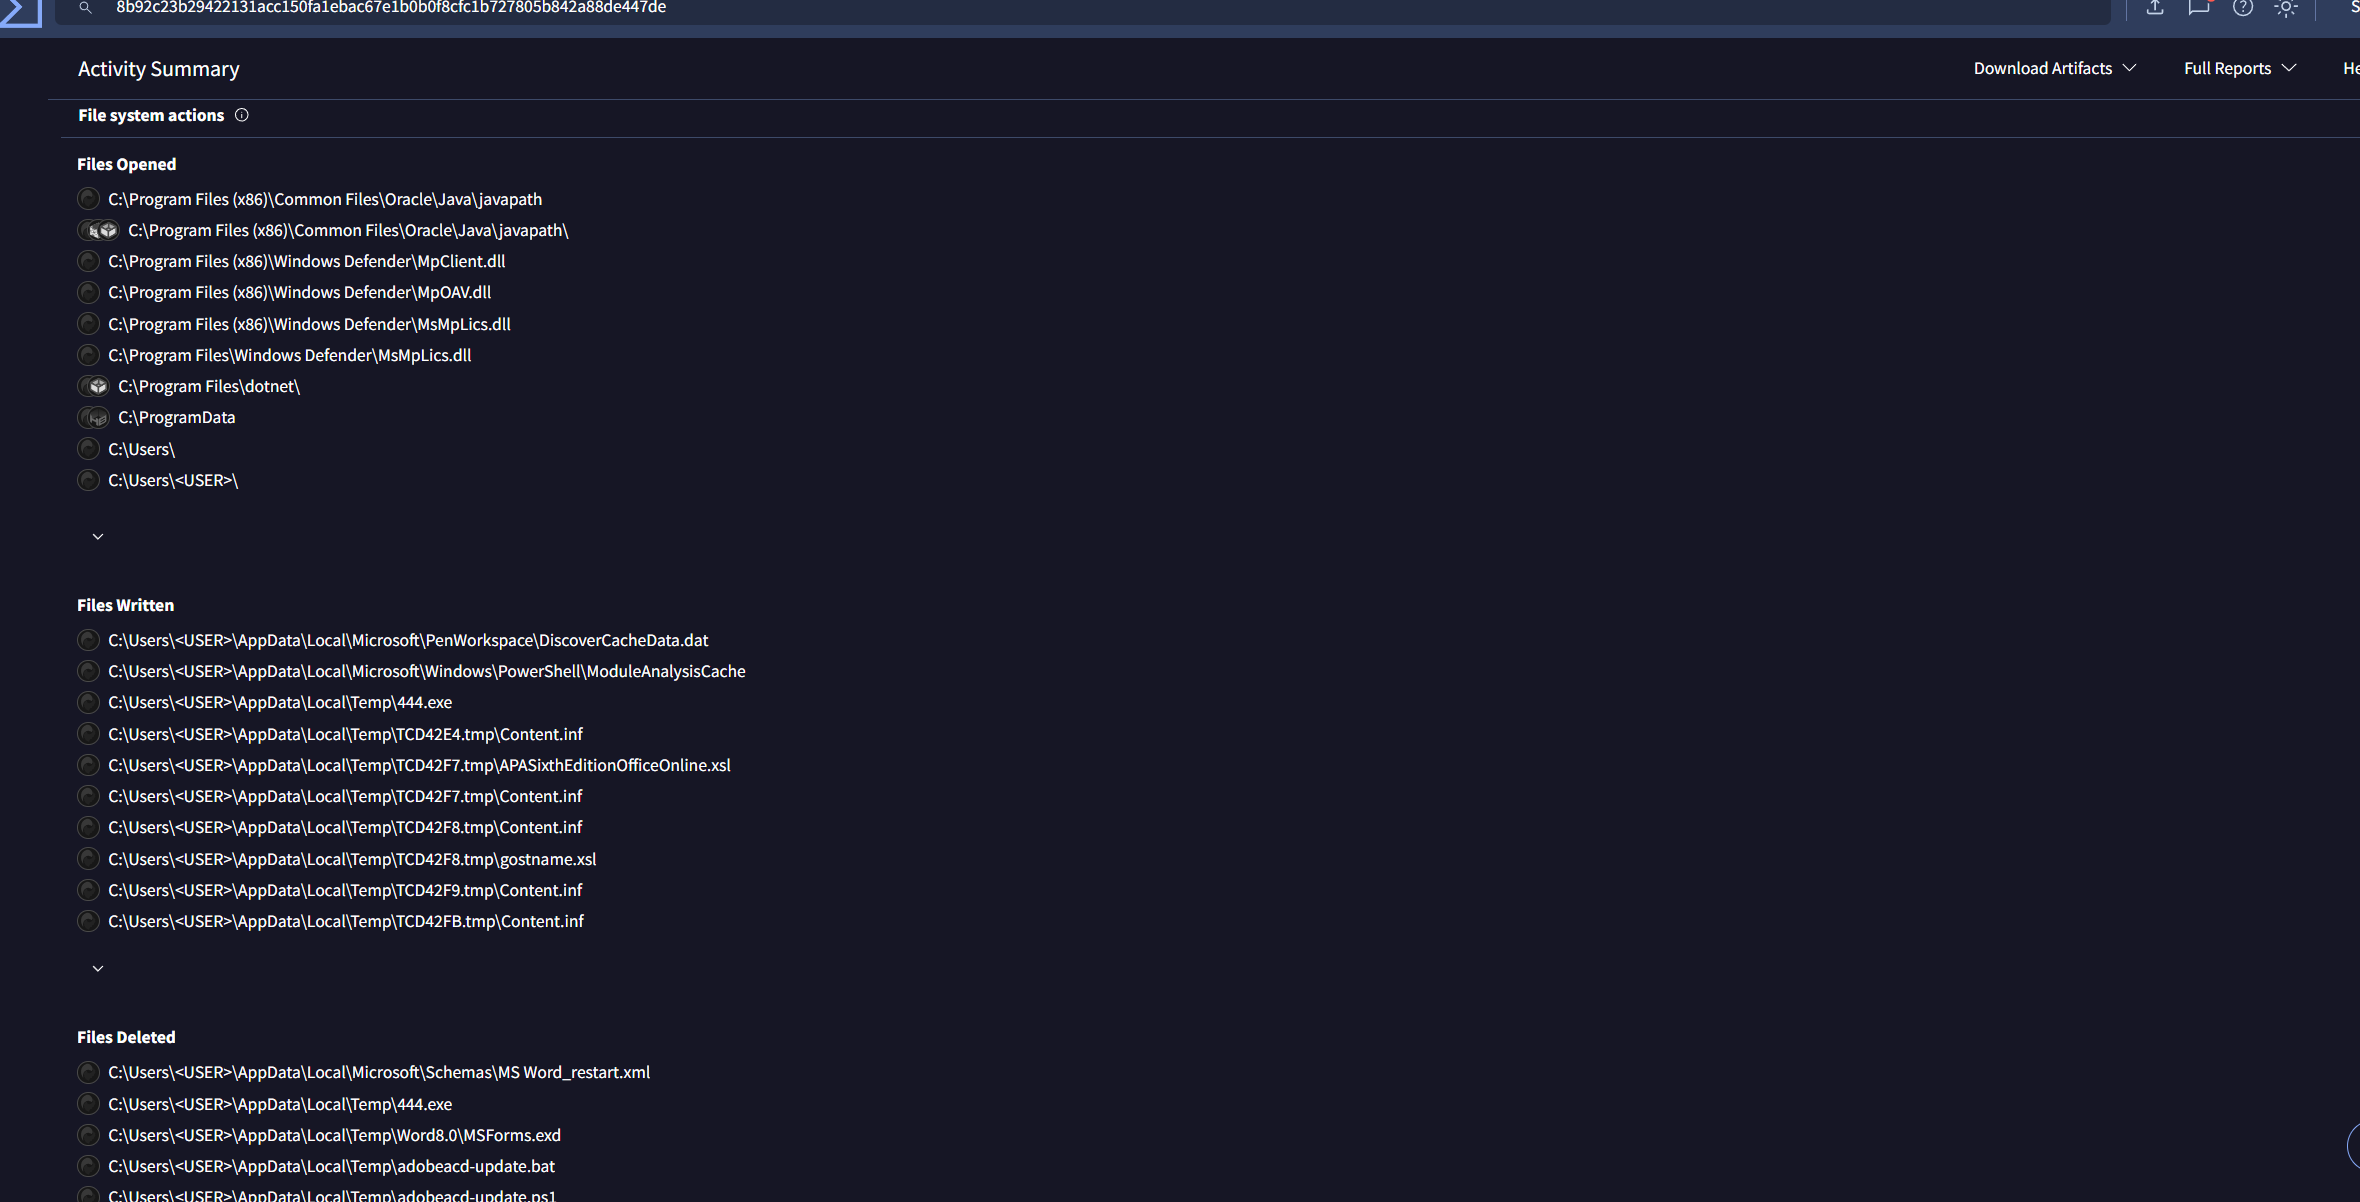Select TCD42F8.tmp\gostname.xsl path text
2360x1202 pixels.
pyautogui.click(x=352, y=859)
